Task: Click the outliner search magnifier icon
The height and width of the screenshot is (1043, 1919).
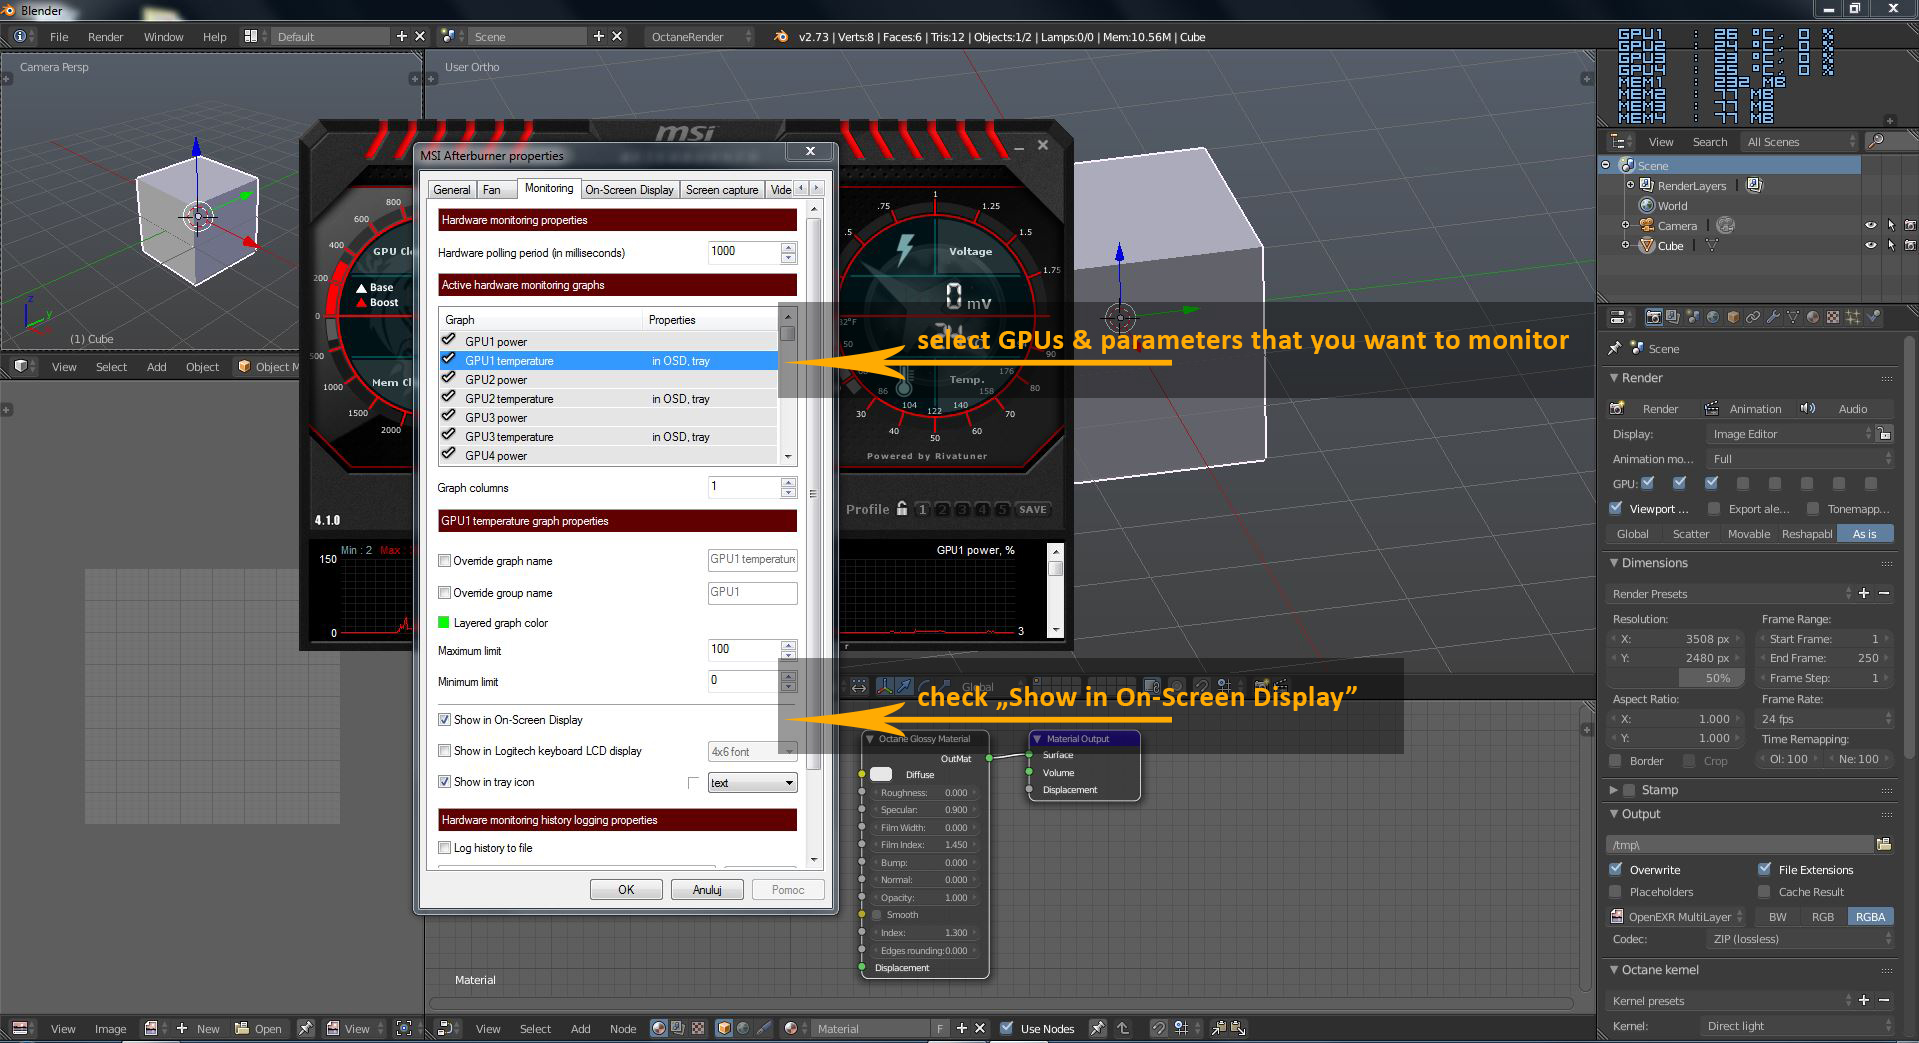Action: 1876,141
